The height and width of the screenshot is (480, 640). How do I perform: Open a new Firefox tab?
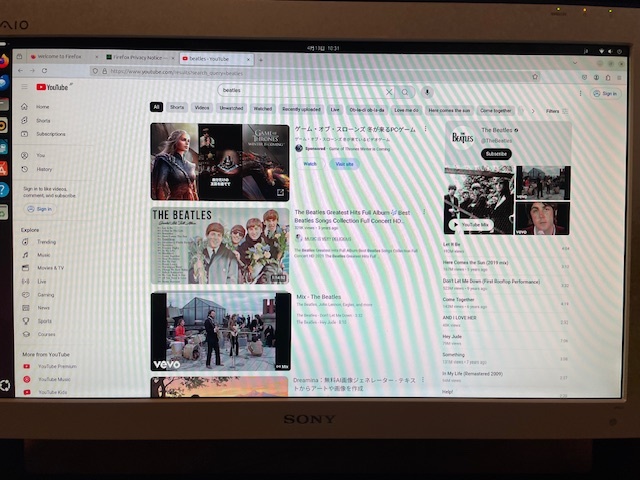tap(260, 60)
